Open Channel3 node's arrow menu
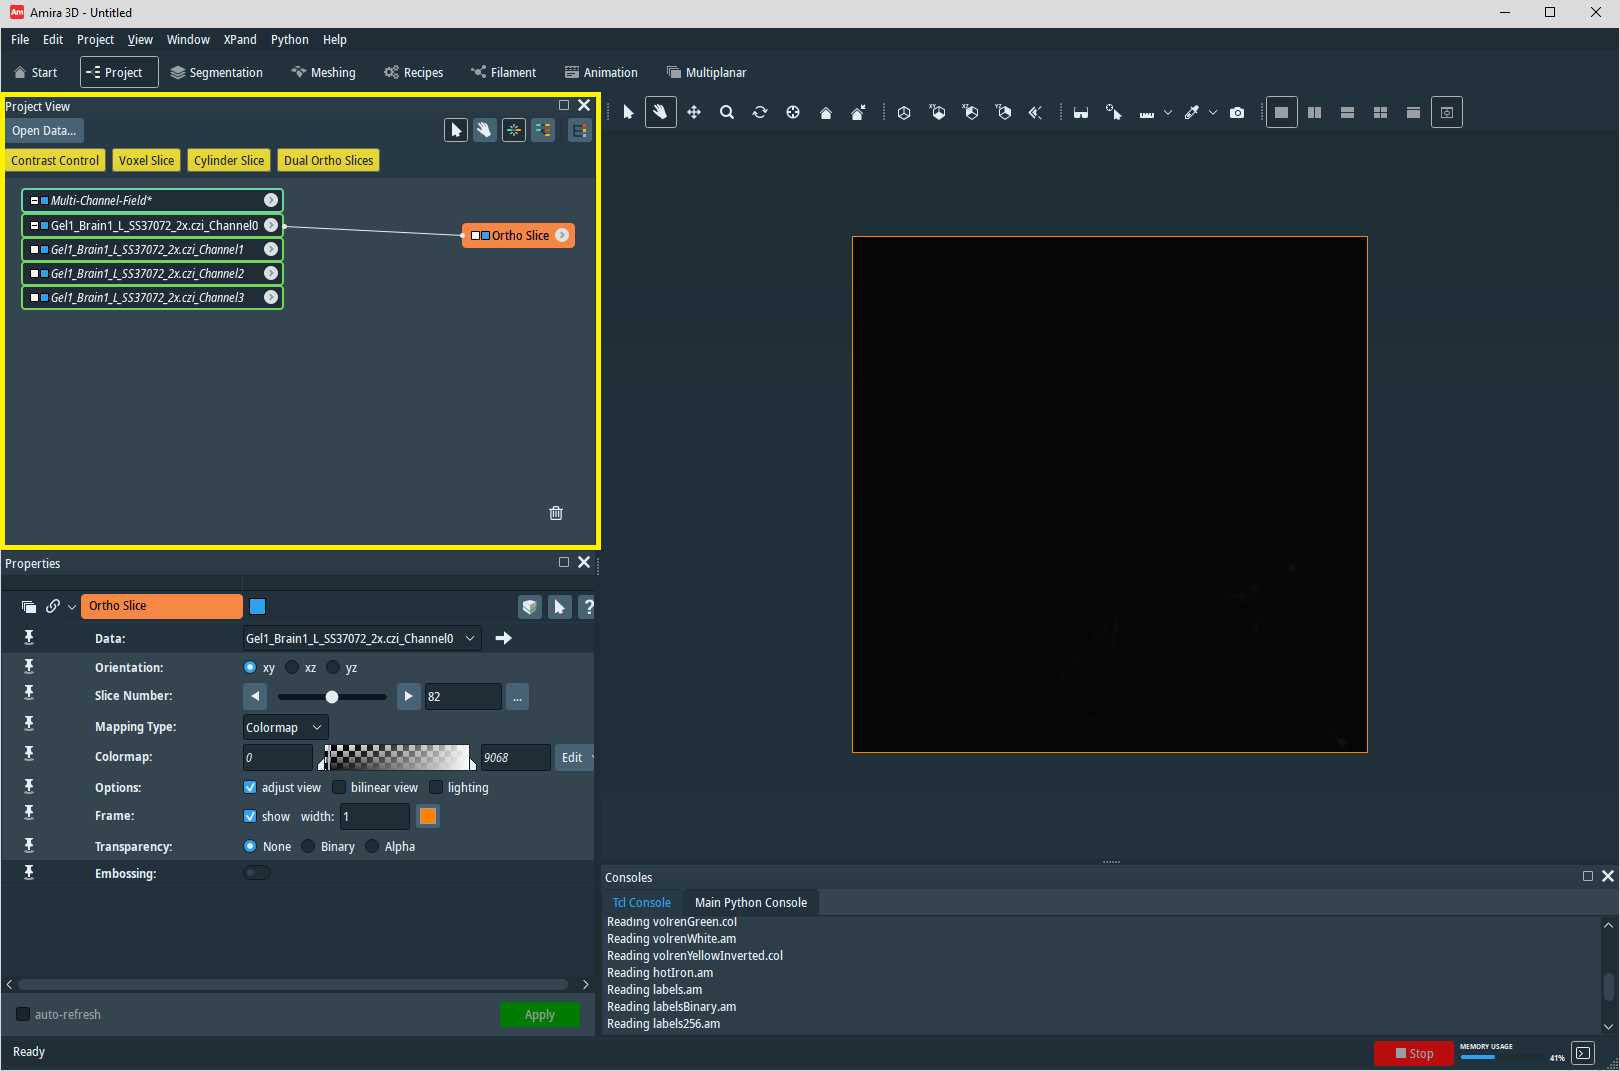 pyautogui.click(x=271, y=297)
